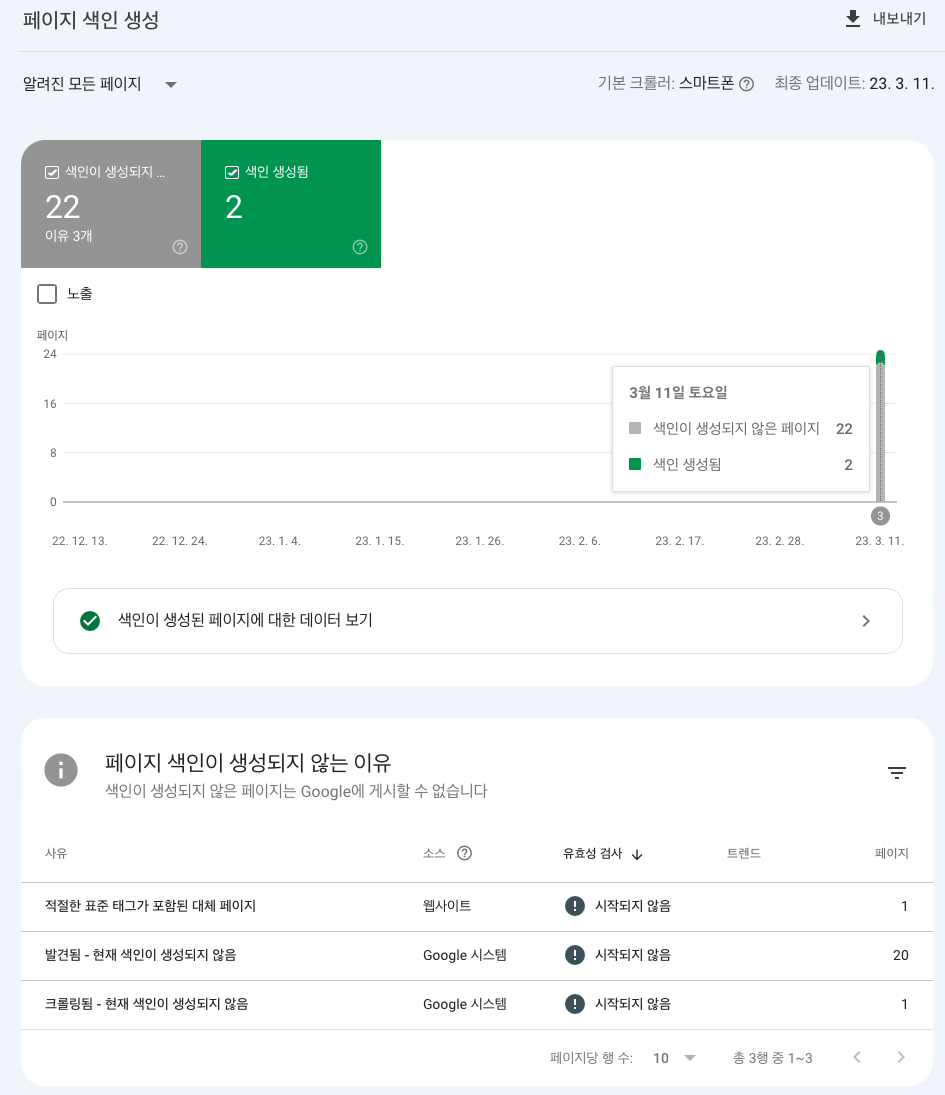This screenshot has width=945, height=1095.
Task: Go to previous page of table
Action: (x=857, y=1057)
